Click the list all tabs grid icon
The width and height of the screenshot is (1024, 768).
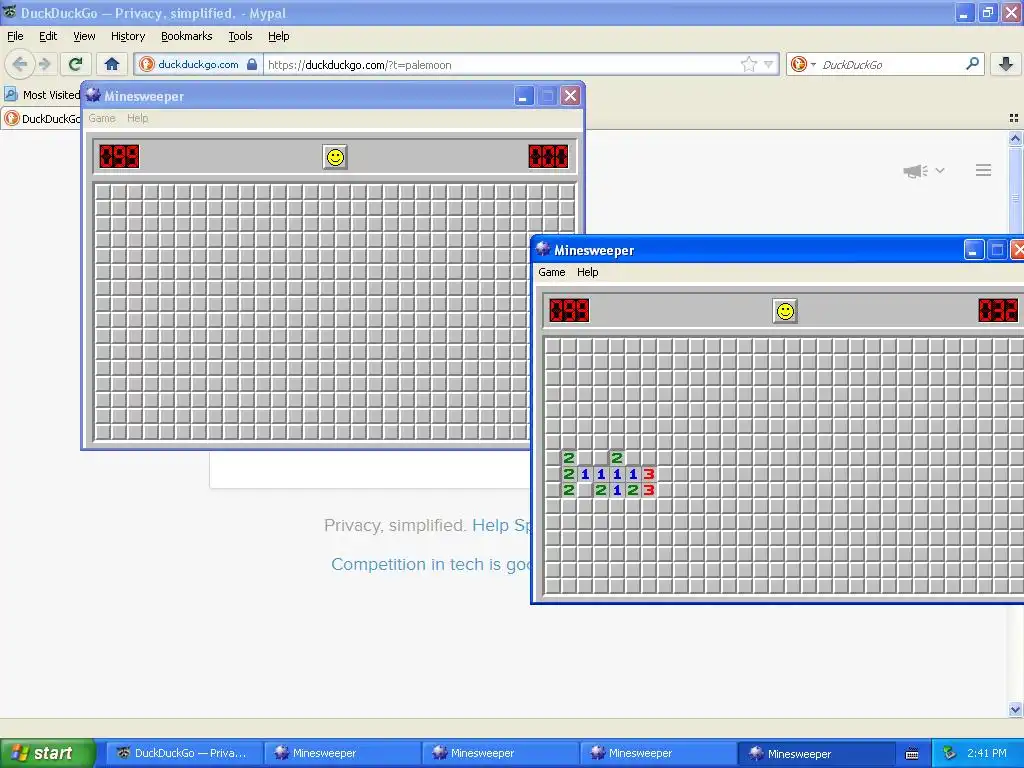tap(1014, 118)
